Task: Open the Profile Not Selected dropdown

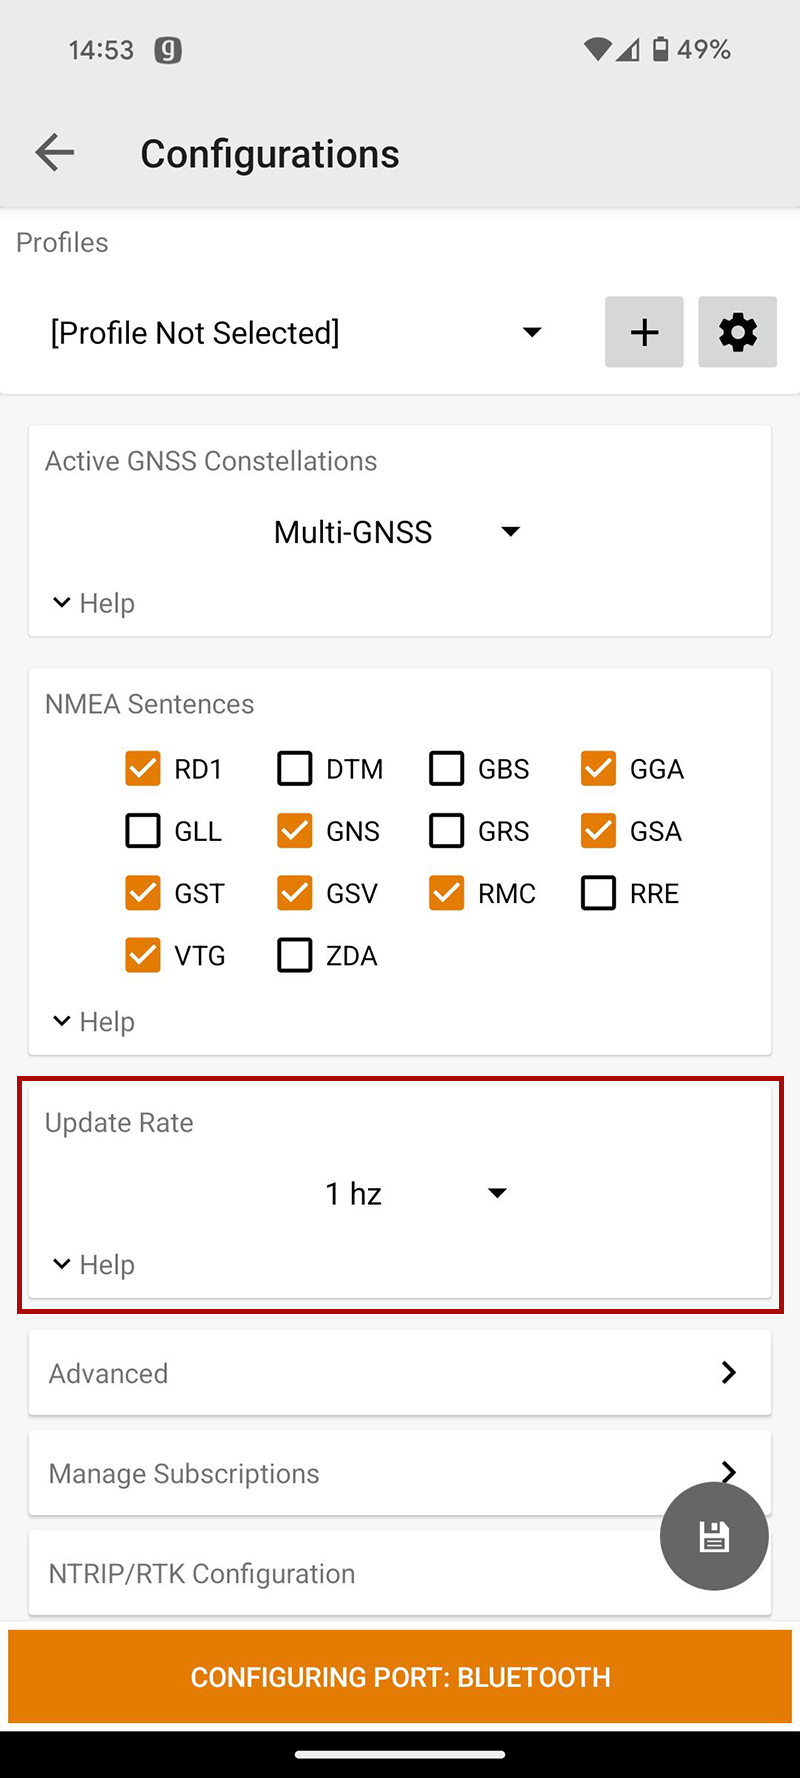Action: click(x=296, y=332)
